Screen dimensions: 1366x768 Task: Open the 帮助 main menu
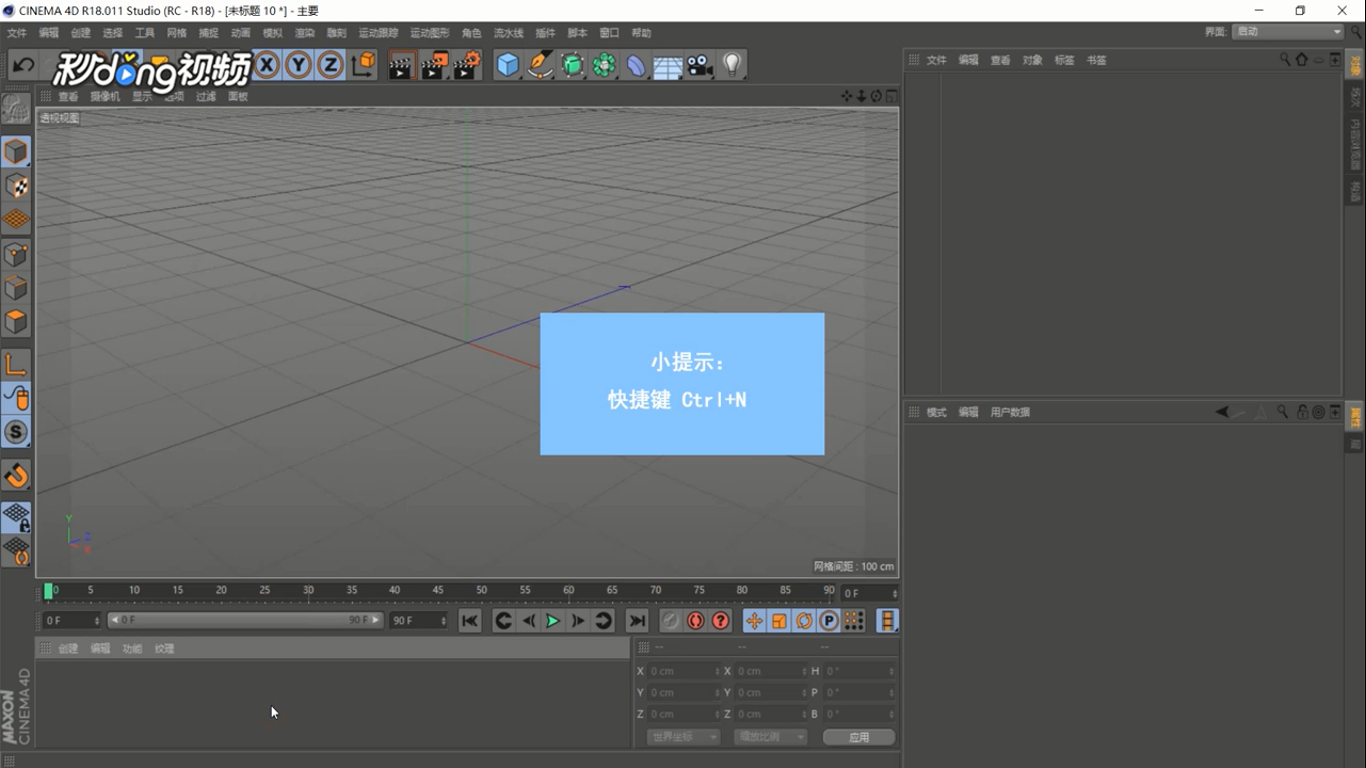point(641,33)
